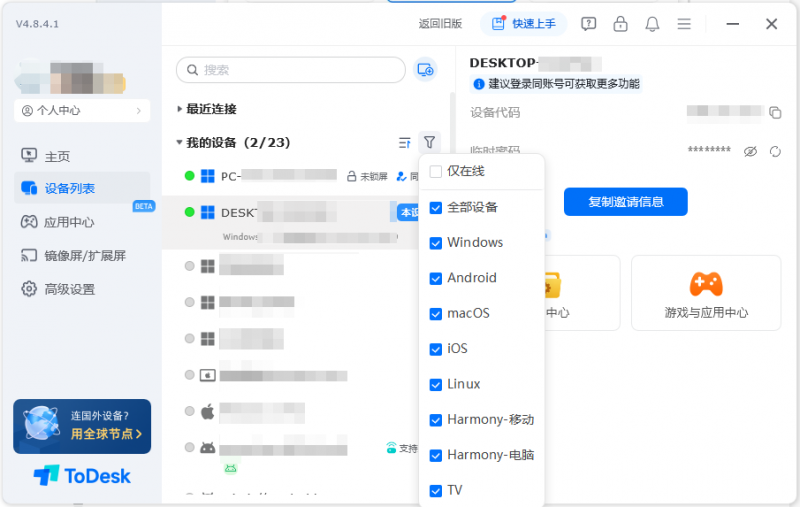Copy the device code with copy icon
This screenshot has width=800, height=507.
point(775,112)
